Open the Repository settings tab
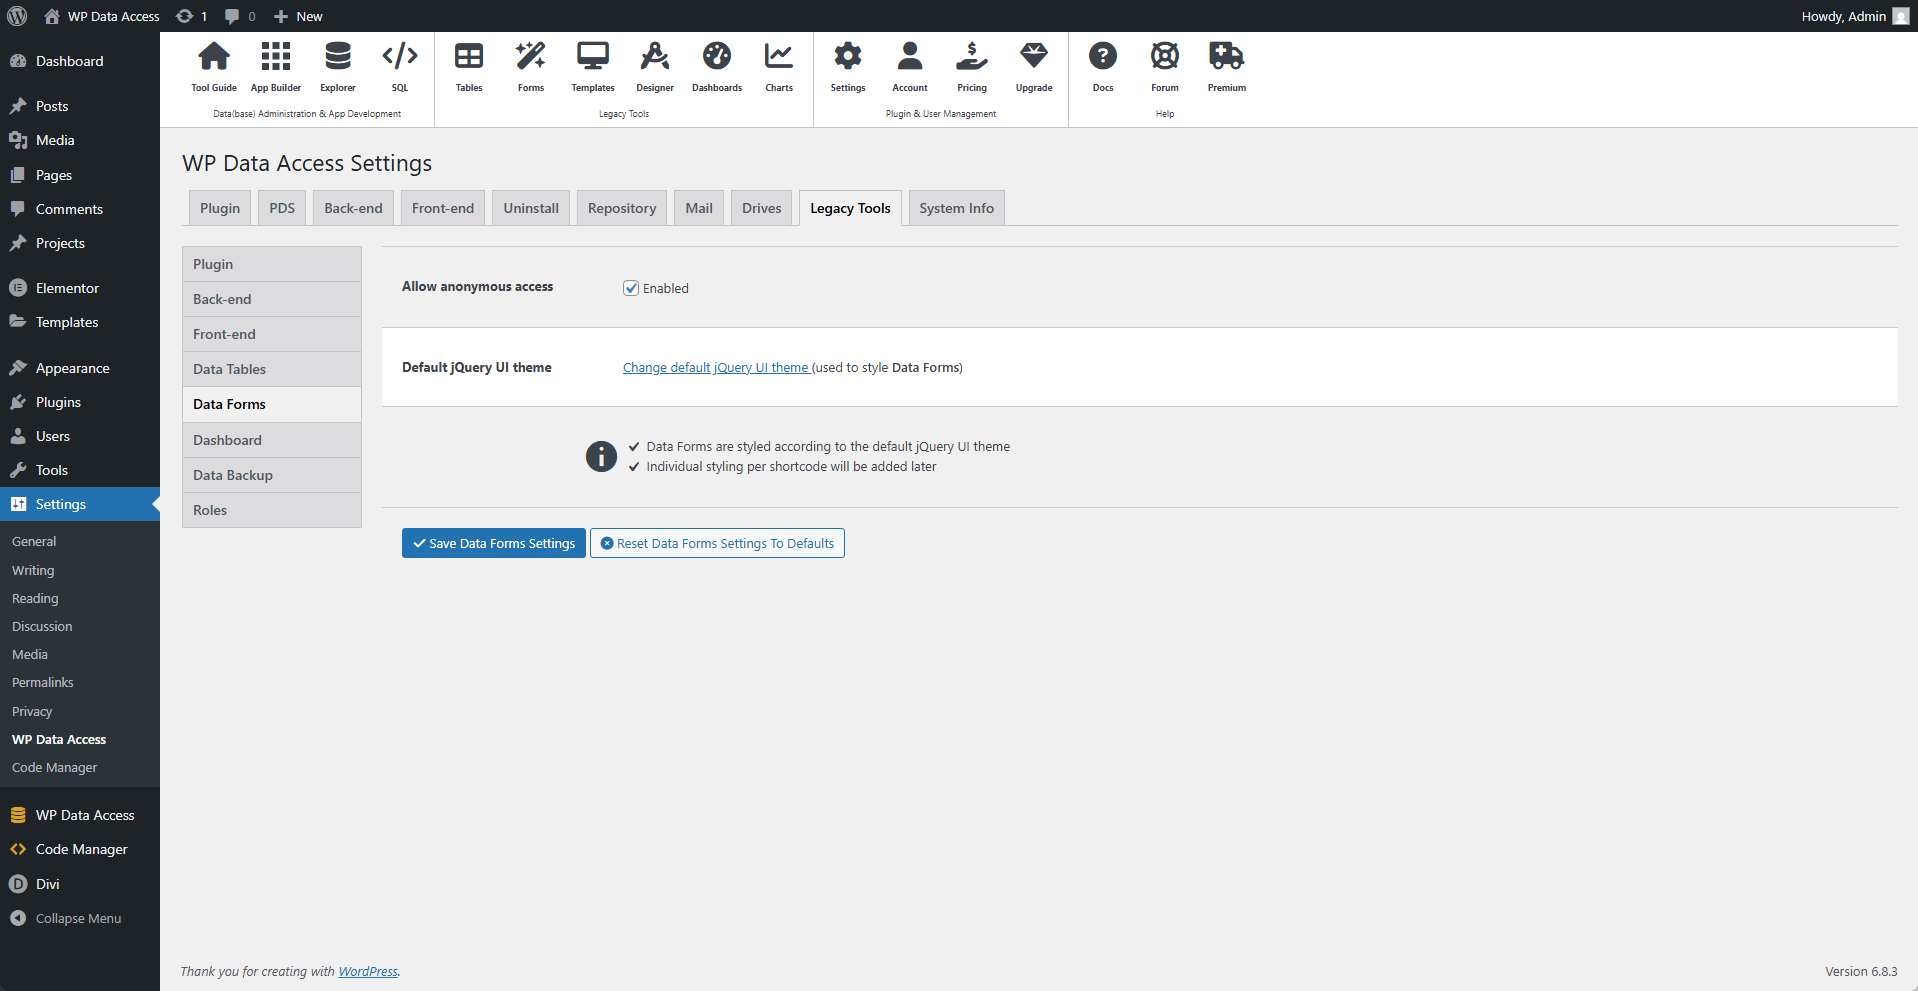This screenshot has width=1918, height=991. [621, 207]
